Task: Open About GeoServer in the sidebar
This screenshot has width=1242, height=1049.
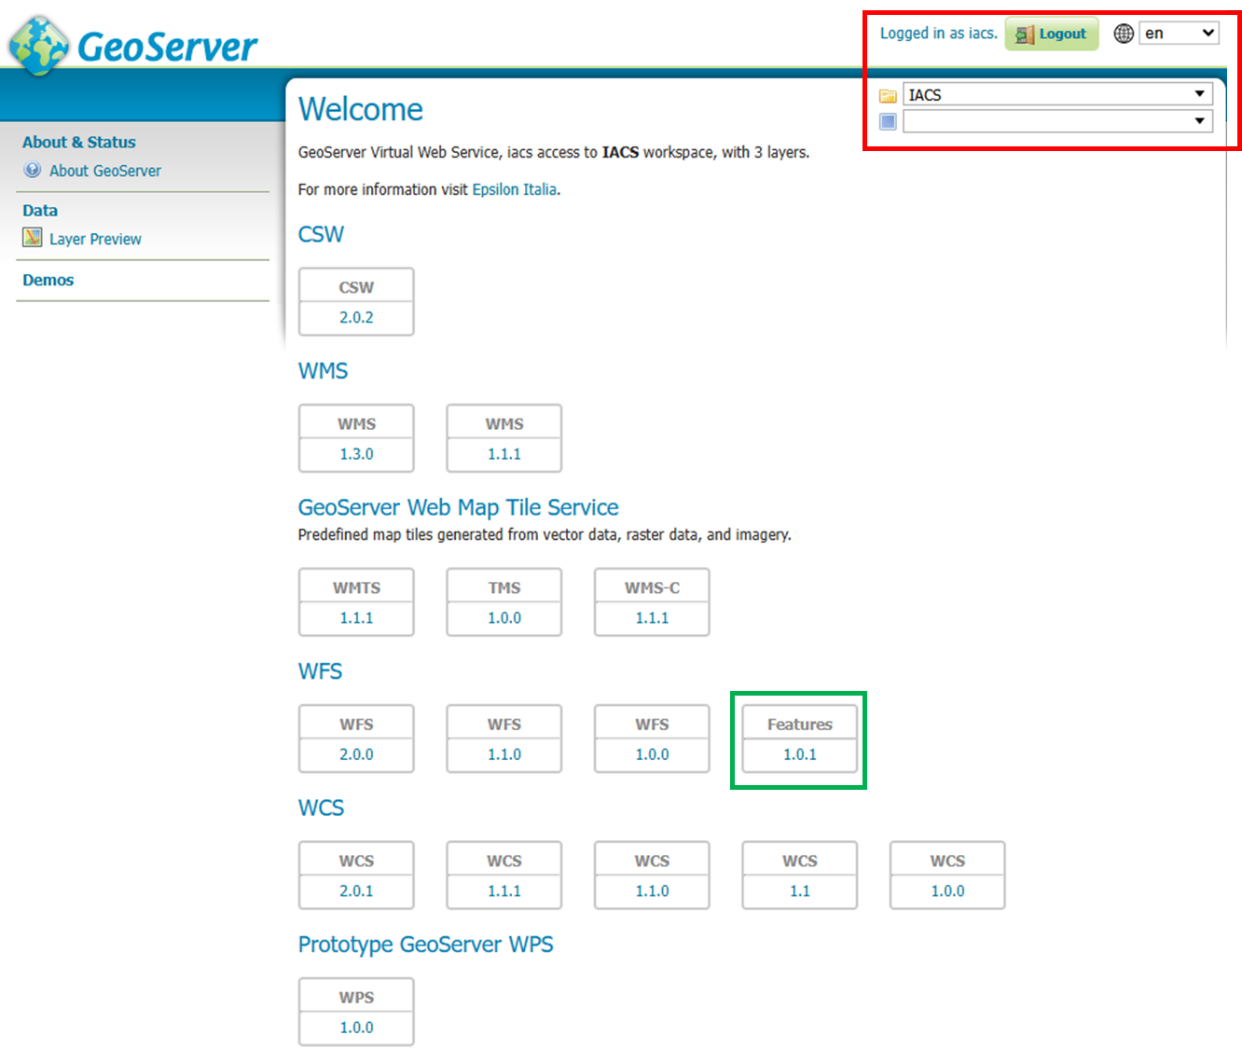Action: (x=105, y=171)
